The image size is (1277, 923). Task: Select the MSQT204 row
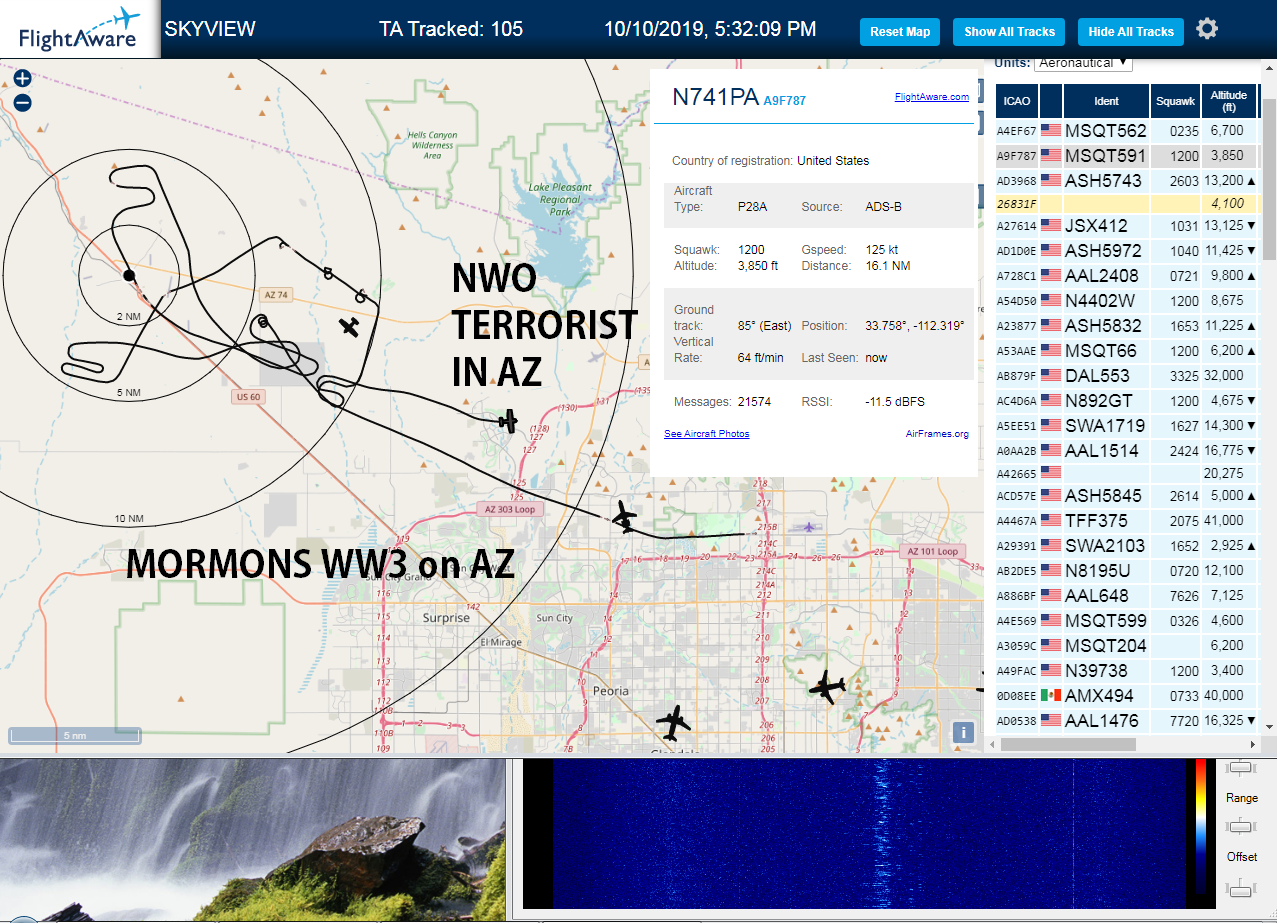1127,645
